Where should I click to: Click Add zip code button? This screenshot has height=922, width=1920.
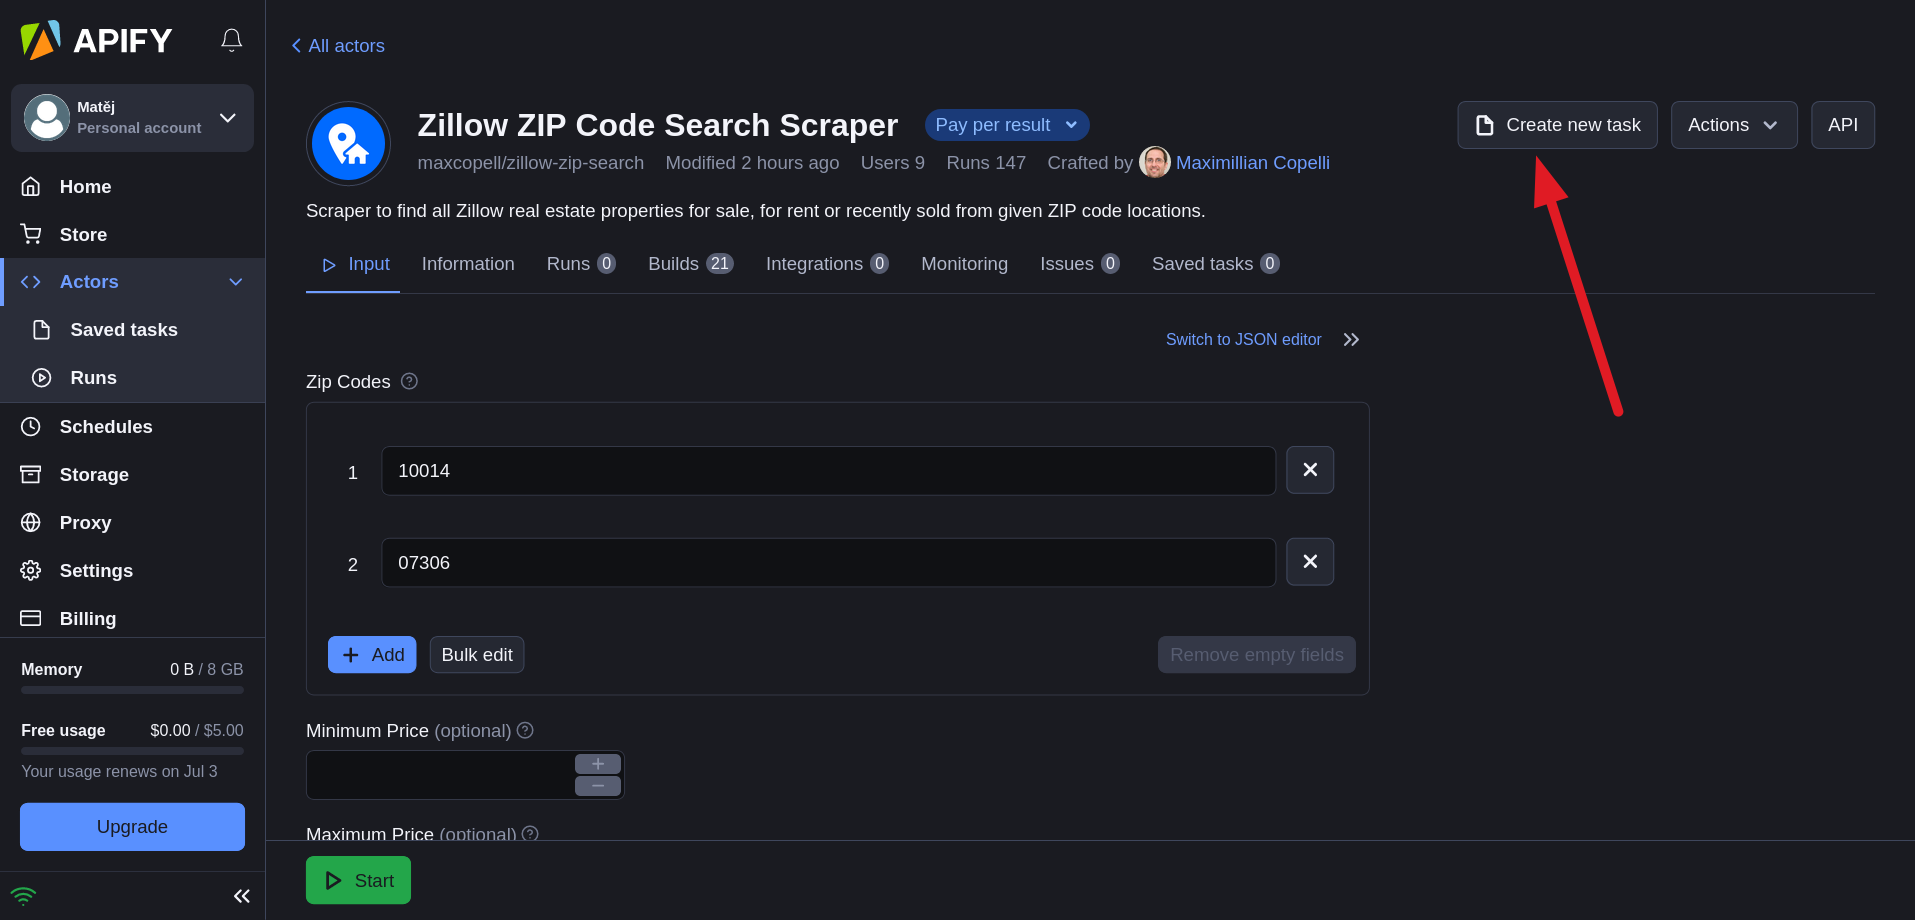click(x=372, y=656)
